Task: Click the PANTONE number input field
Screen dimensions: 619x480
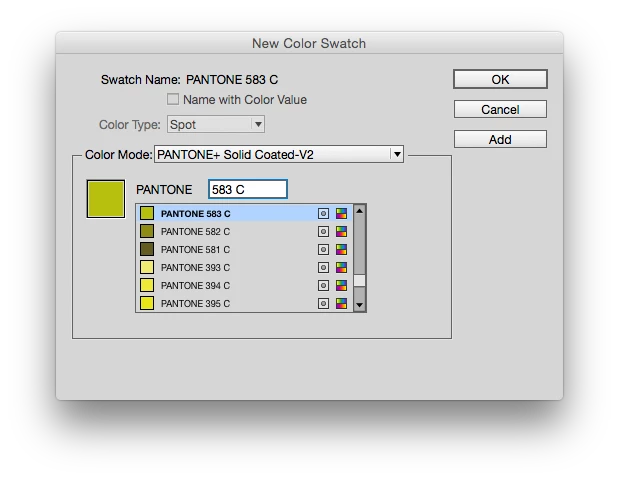Action: pyautogui.click(x=248, y=189)
